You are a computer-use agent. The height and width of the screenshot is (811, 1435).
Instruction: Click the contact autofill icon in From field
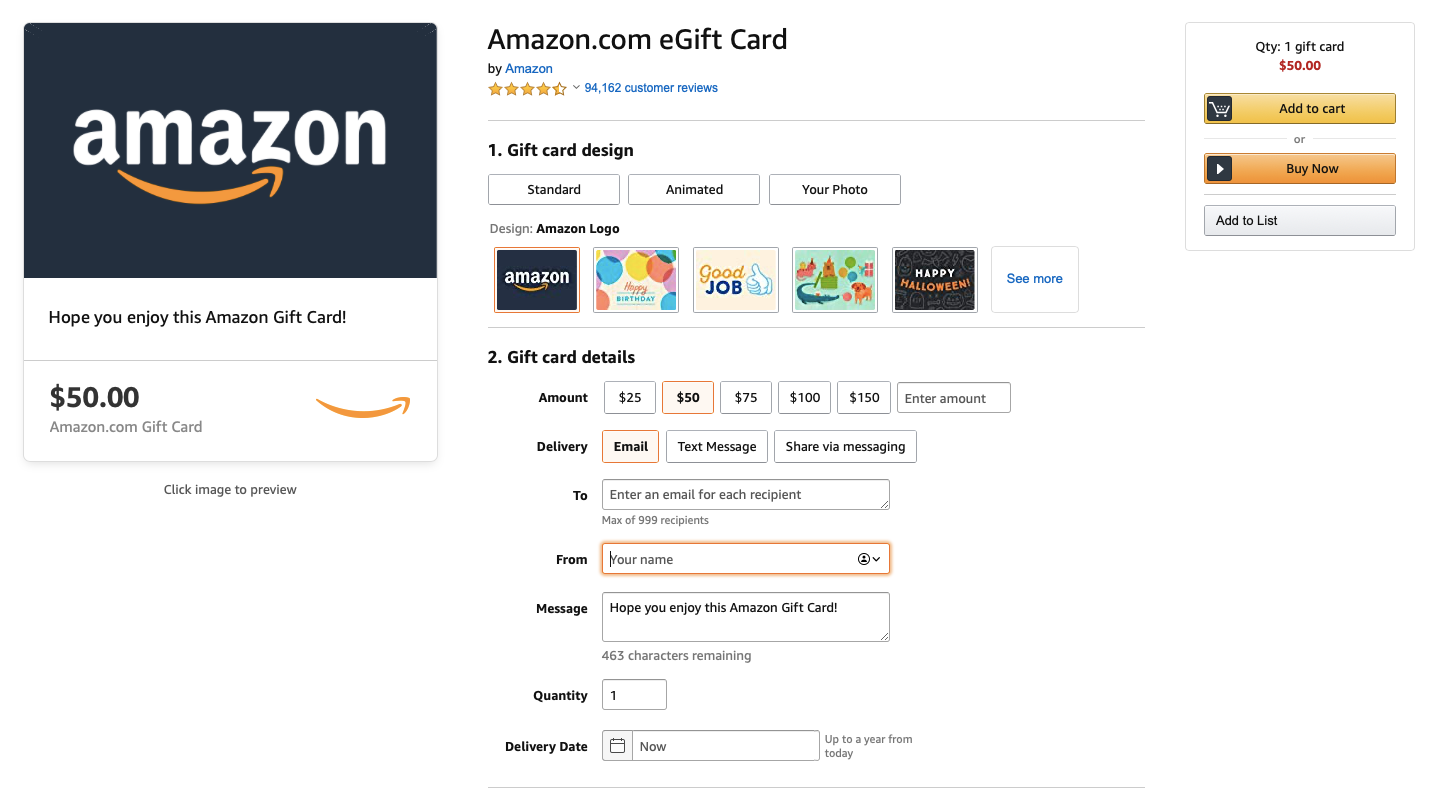[868, 559]
